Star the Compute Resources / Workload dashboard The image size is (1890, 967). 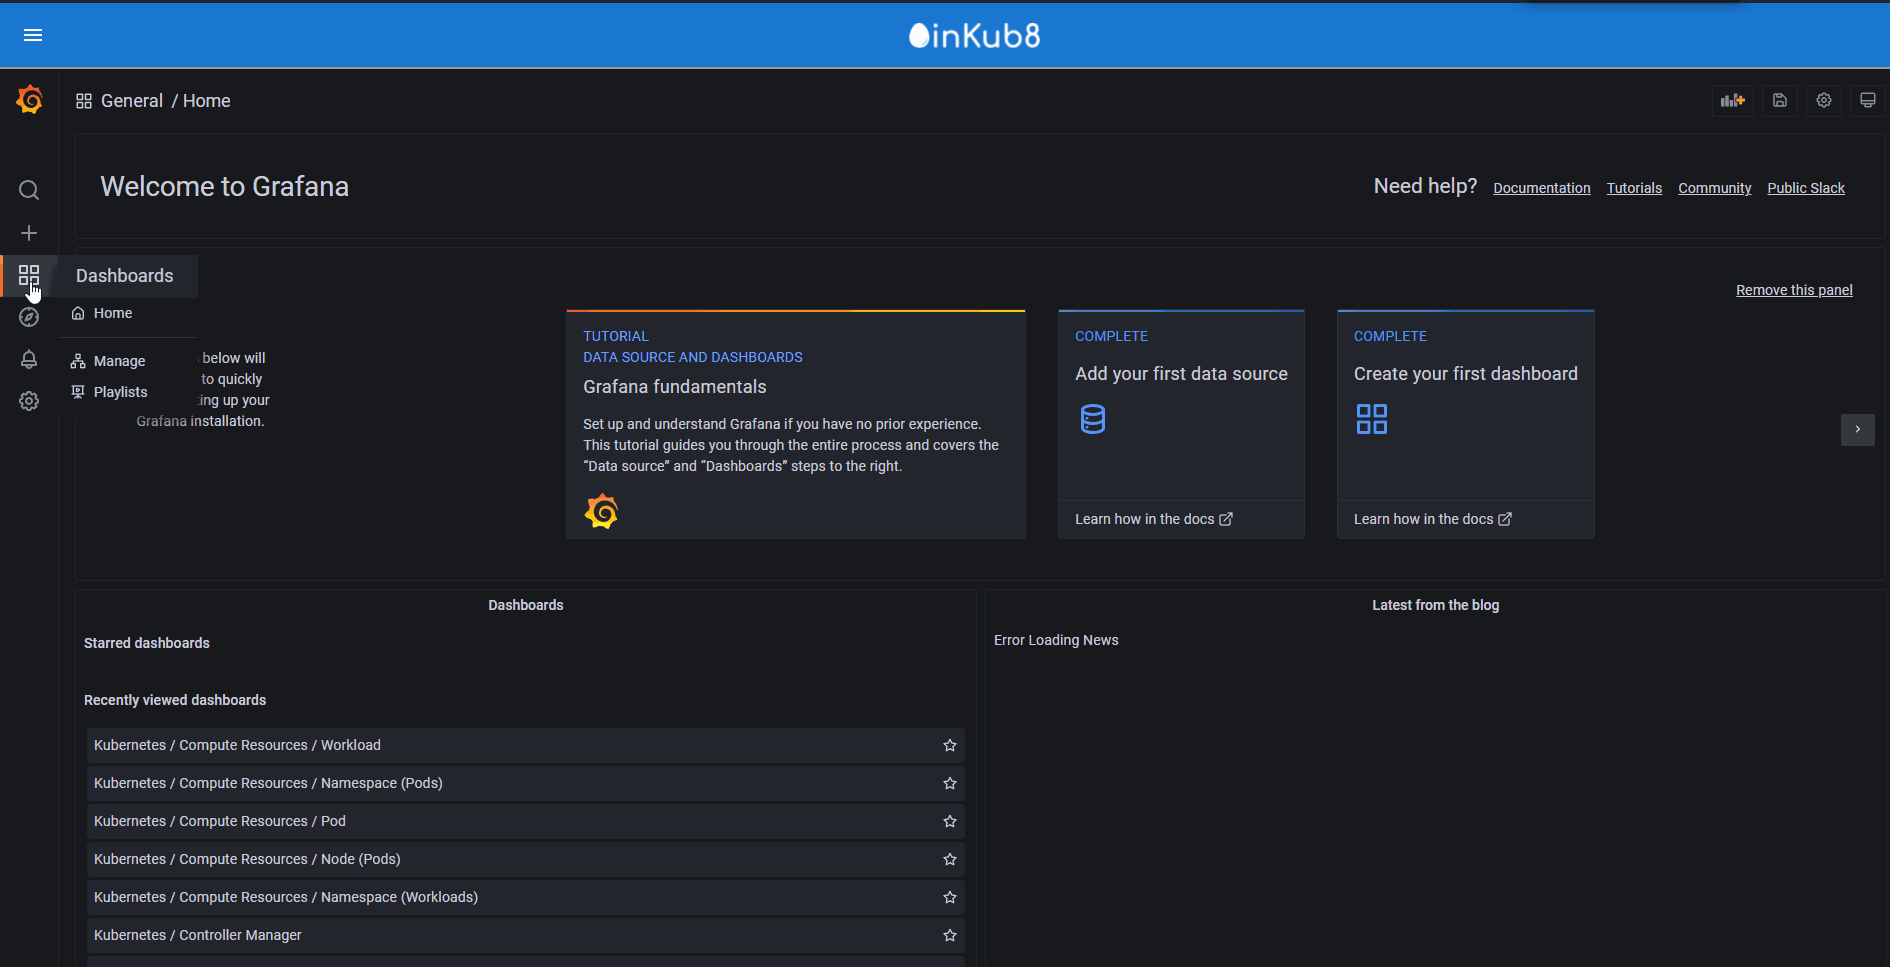pyautogui.click(x=950, y=745)
